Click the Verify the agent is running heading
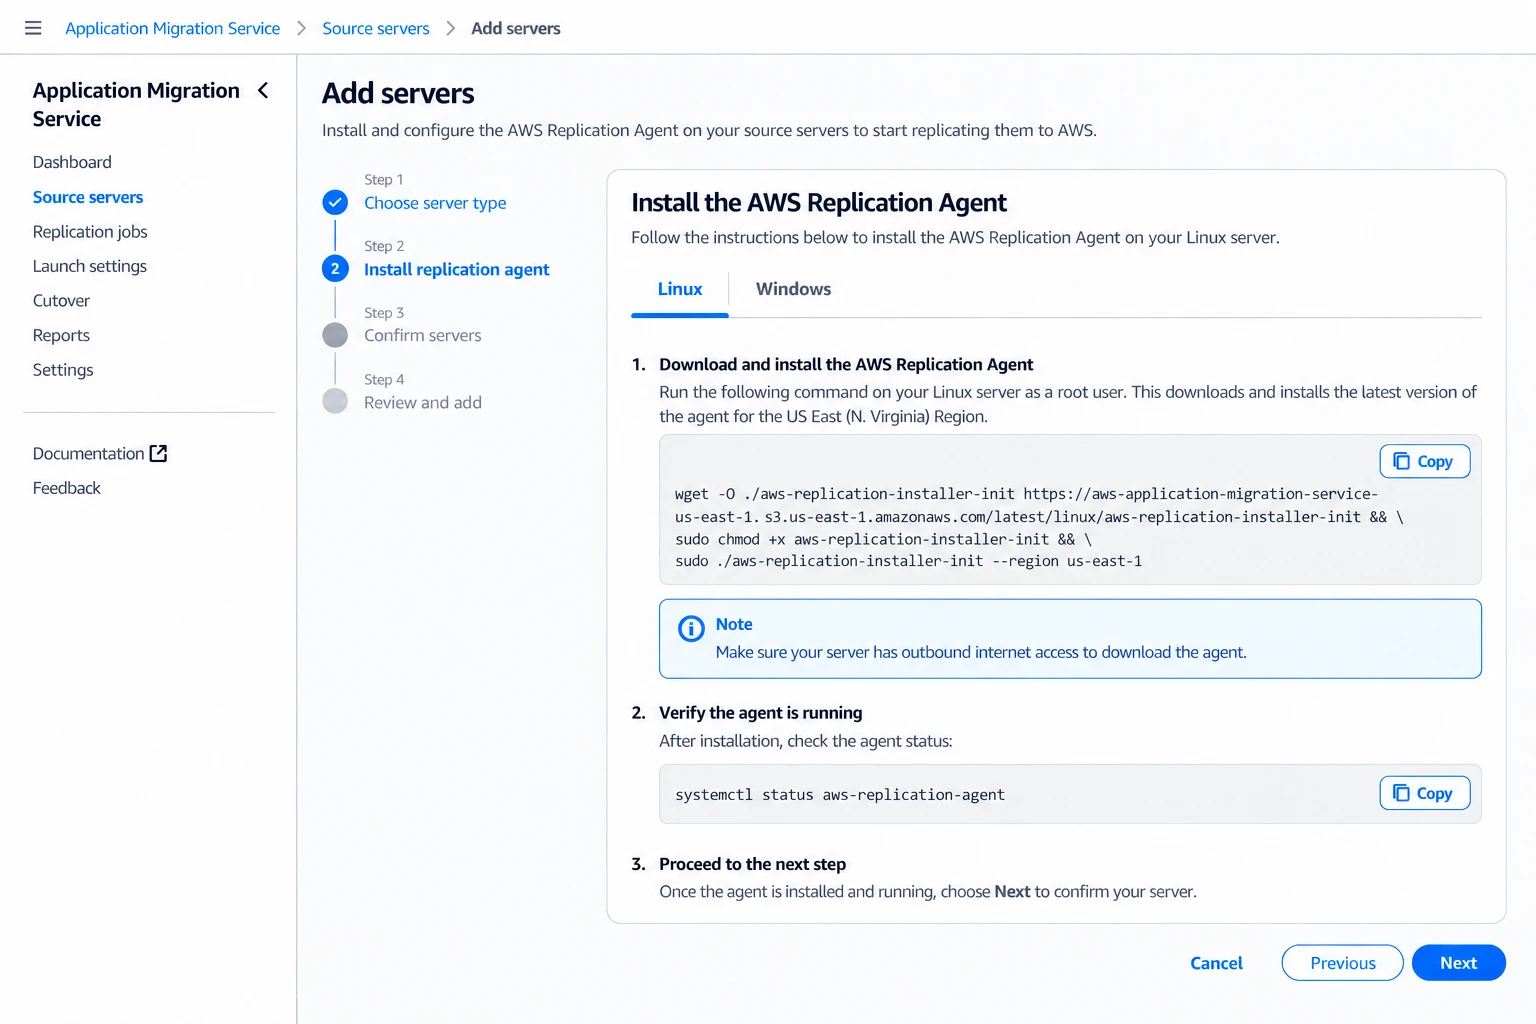The width and height of the screenshot is (1536, 1024). pos(760,713)
